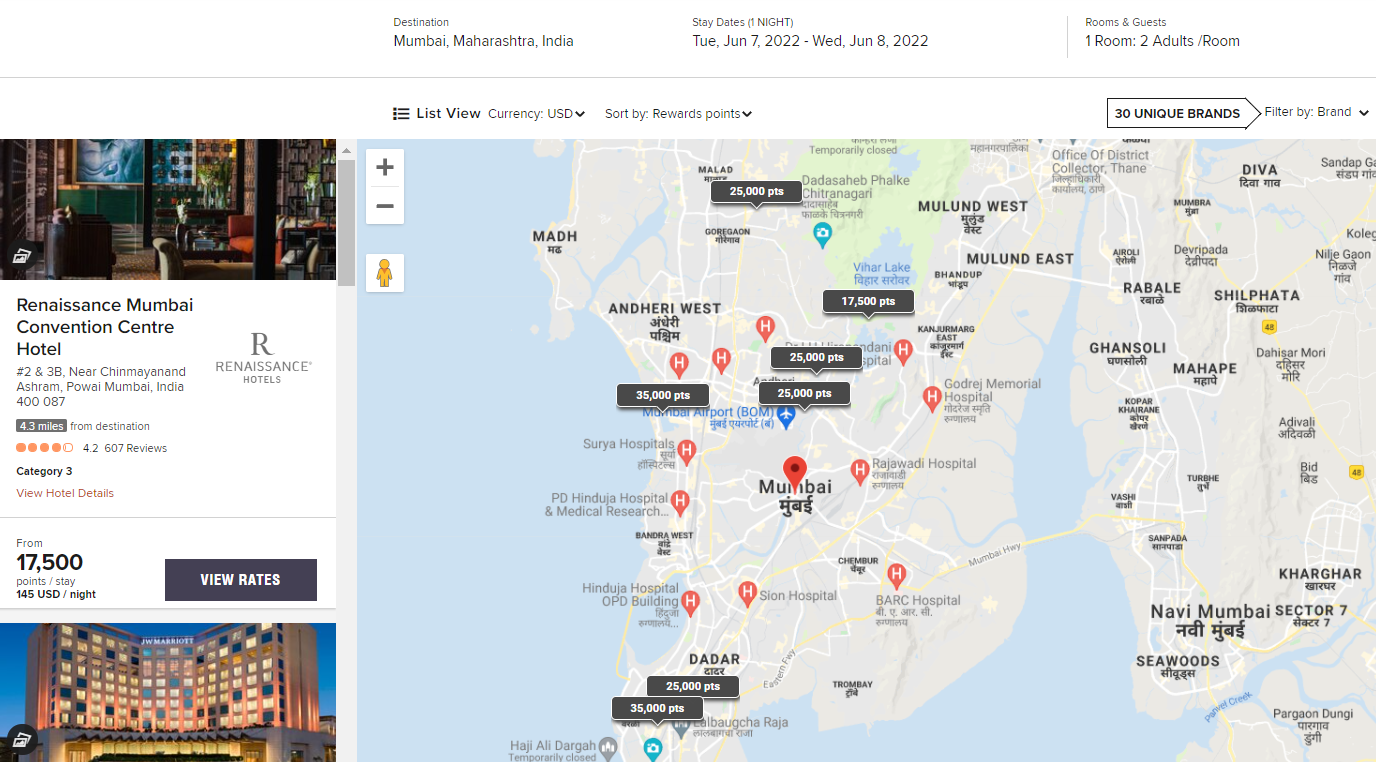Open View Hotel Details link

(x=65, y=493)
